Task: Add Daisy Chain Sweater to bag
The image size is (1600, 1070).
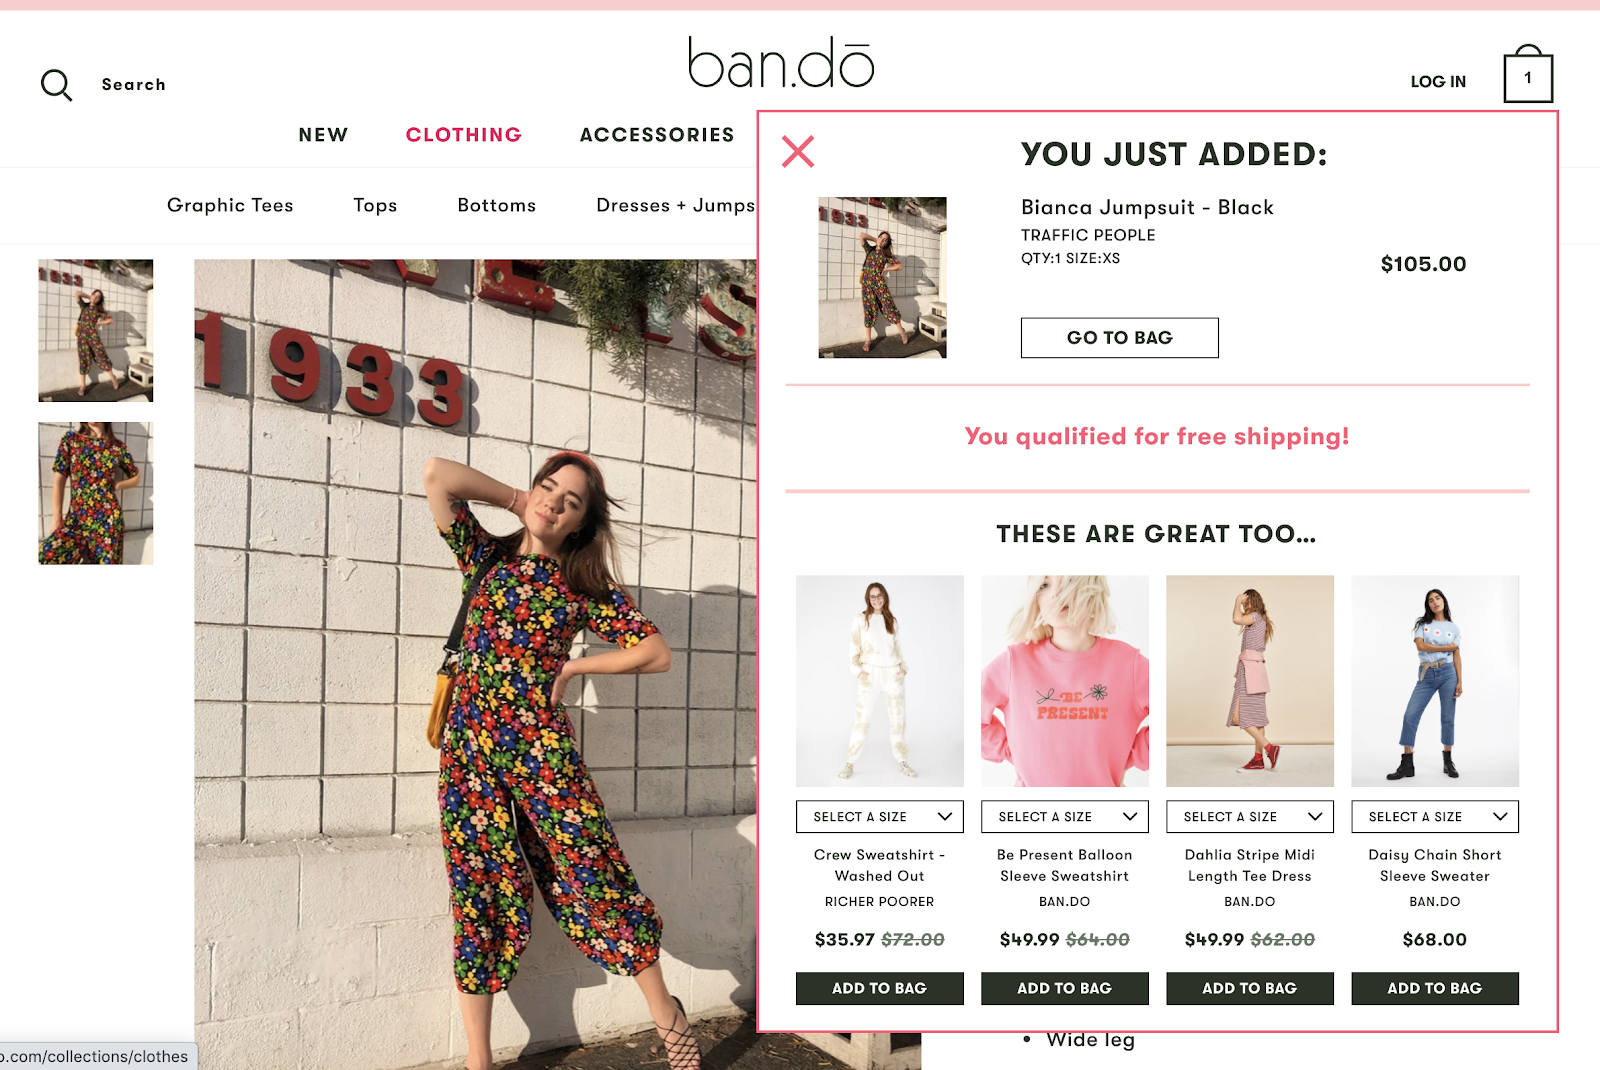Action: (1435, 988)
